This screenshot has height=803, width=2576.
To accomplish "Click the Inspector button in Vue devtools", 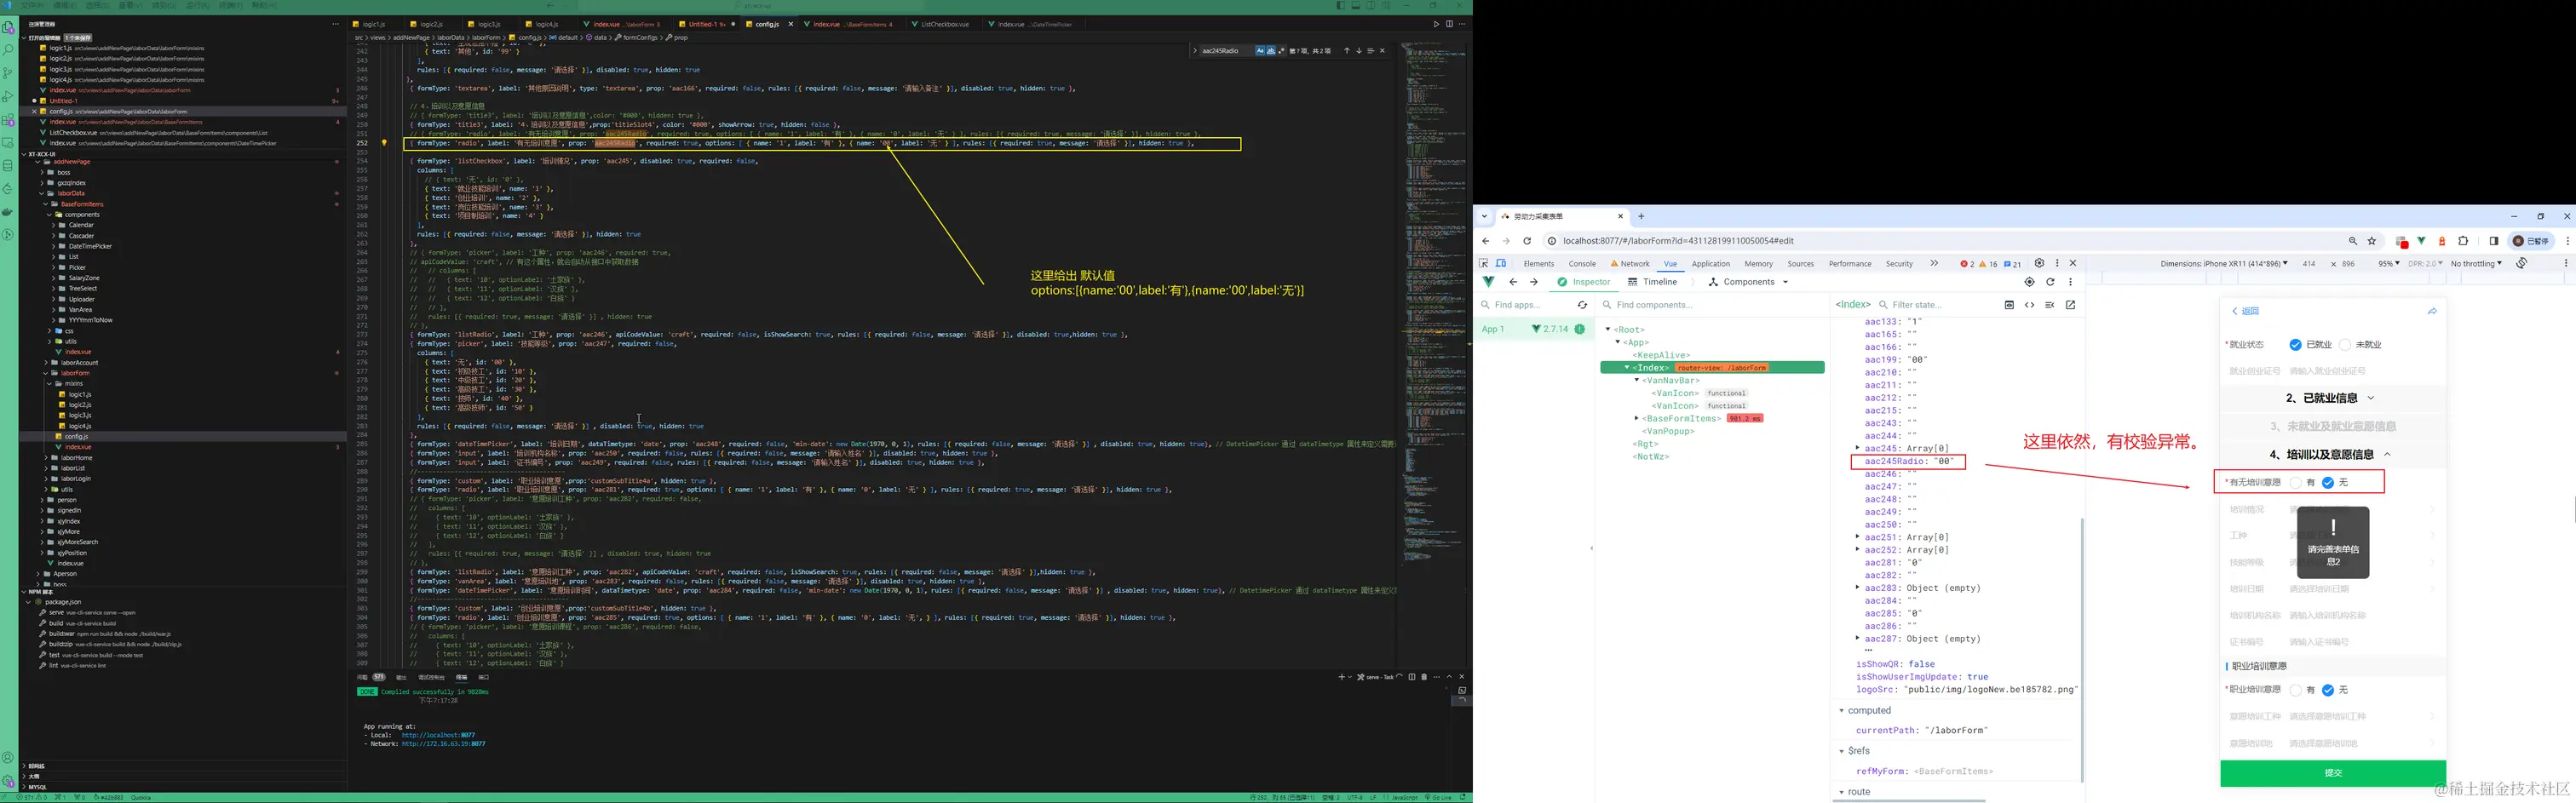I will tap(1583, 282).
